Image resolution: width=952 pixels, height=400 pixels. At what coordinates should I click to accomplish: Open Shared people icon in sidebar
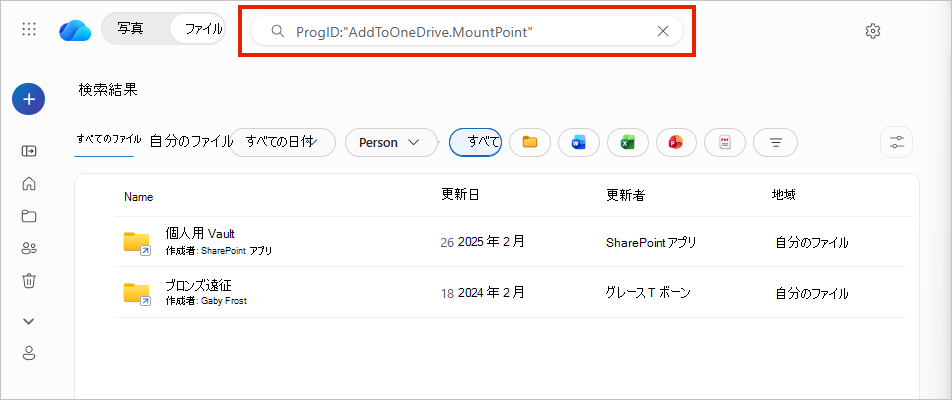[29, 248]
